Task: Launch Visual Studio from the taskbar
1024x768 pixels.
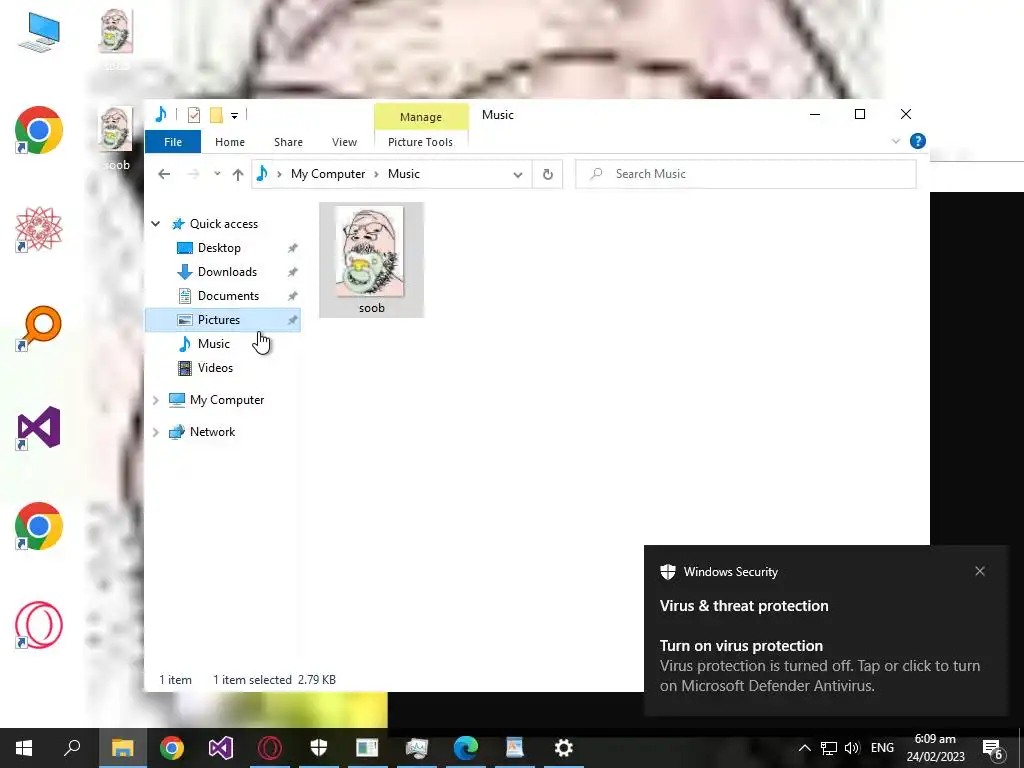Action: pyautogui.click(x=221, y=748)
